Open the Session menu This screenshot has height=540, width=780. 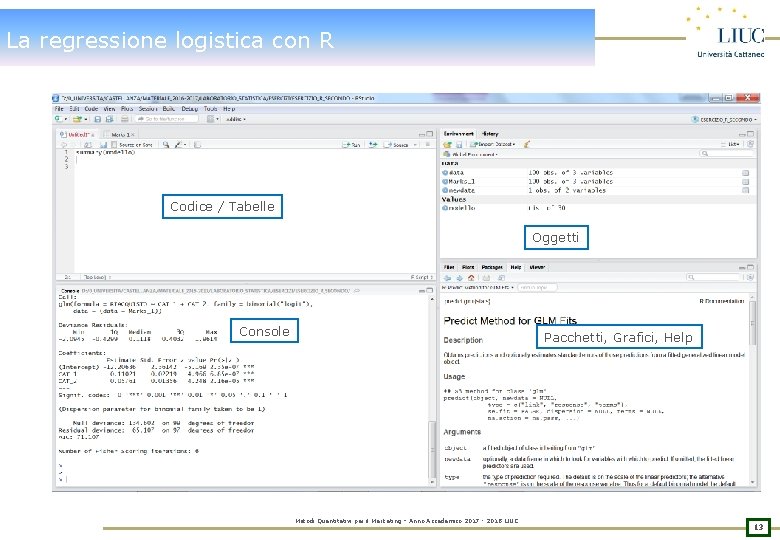coord(148,108)
